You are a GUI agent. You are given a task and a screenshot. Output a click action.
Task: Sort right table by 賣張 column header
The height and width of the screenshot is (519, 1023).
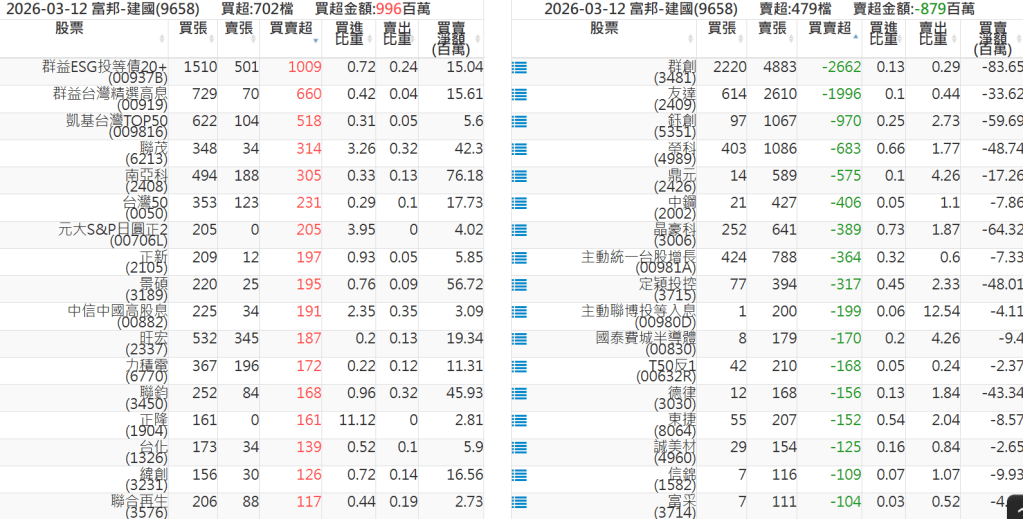772,28
